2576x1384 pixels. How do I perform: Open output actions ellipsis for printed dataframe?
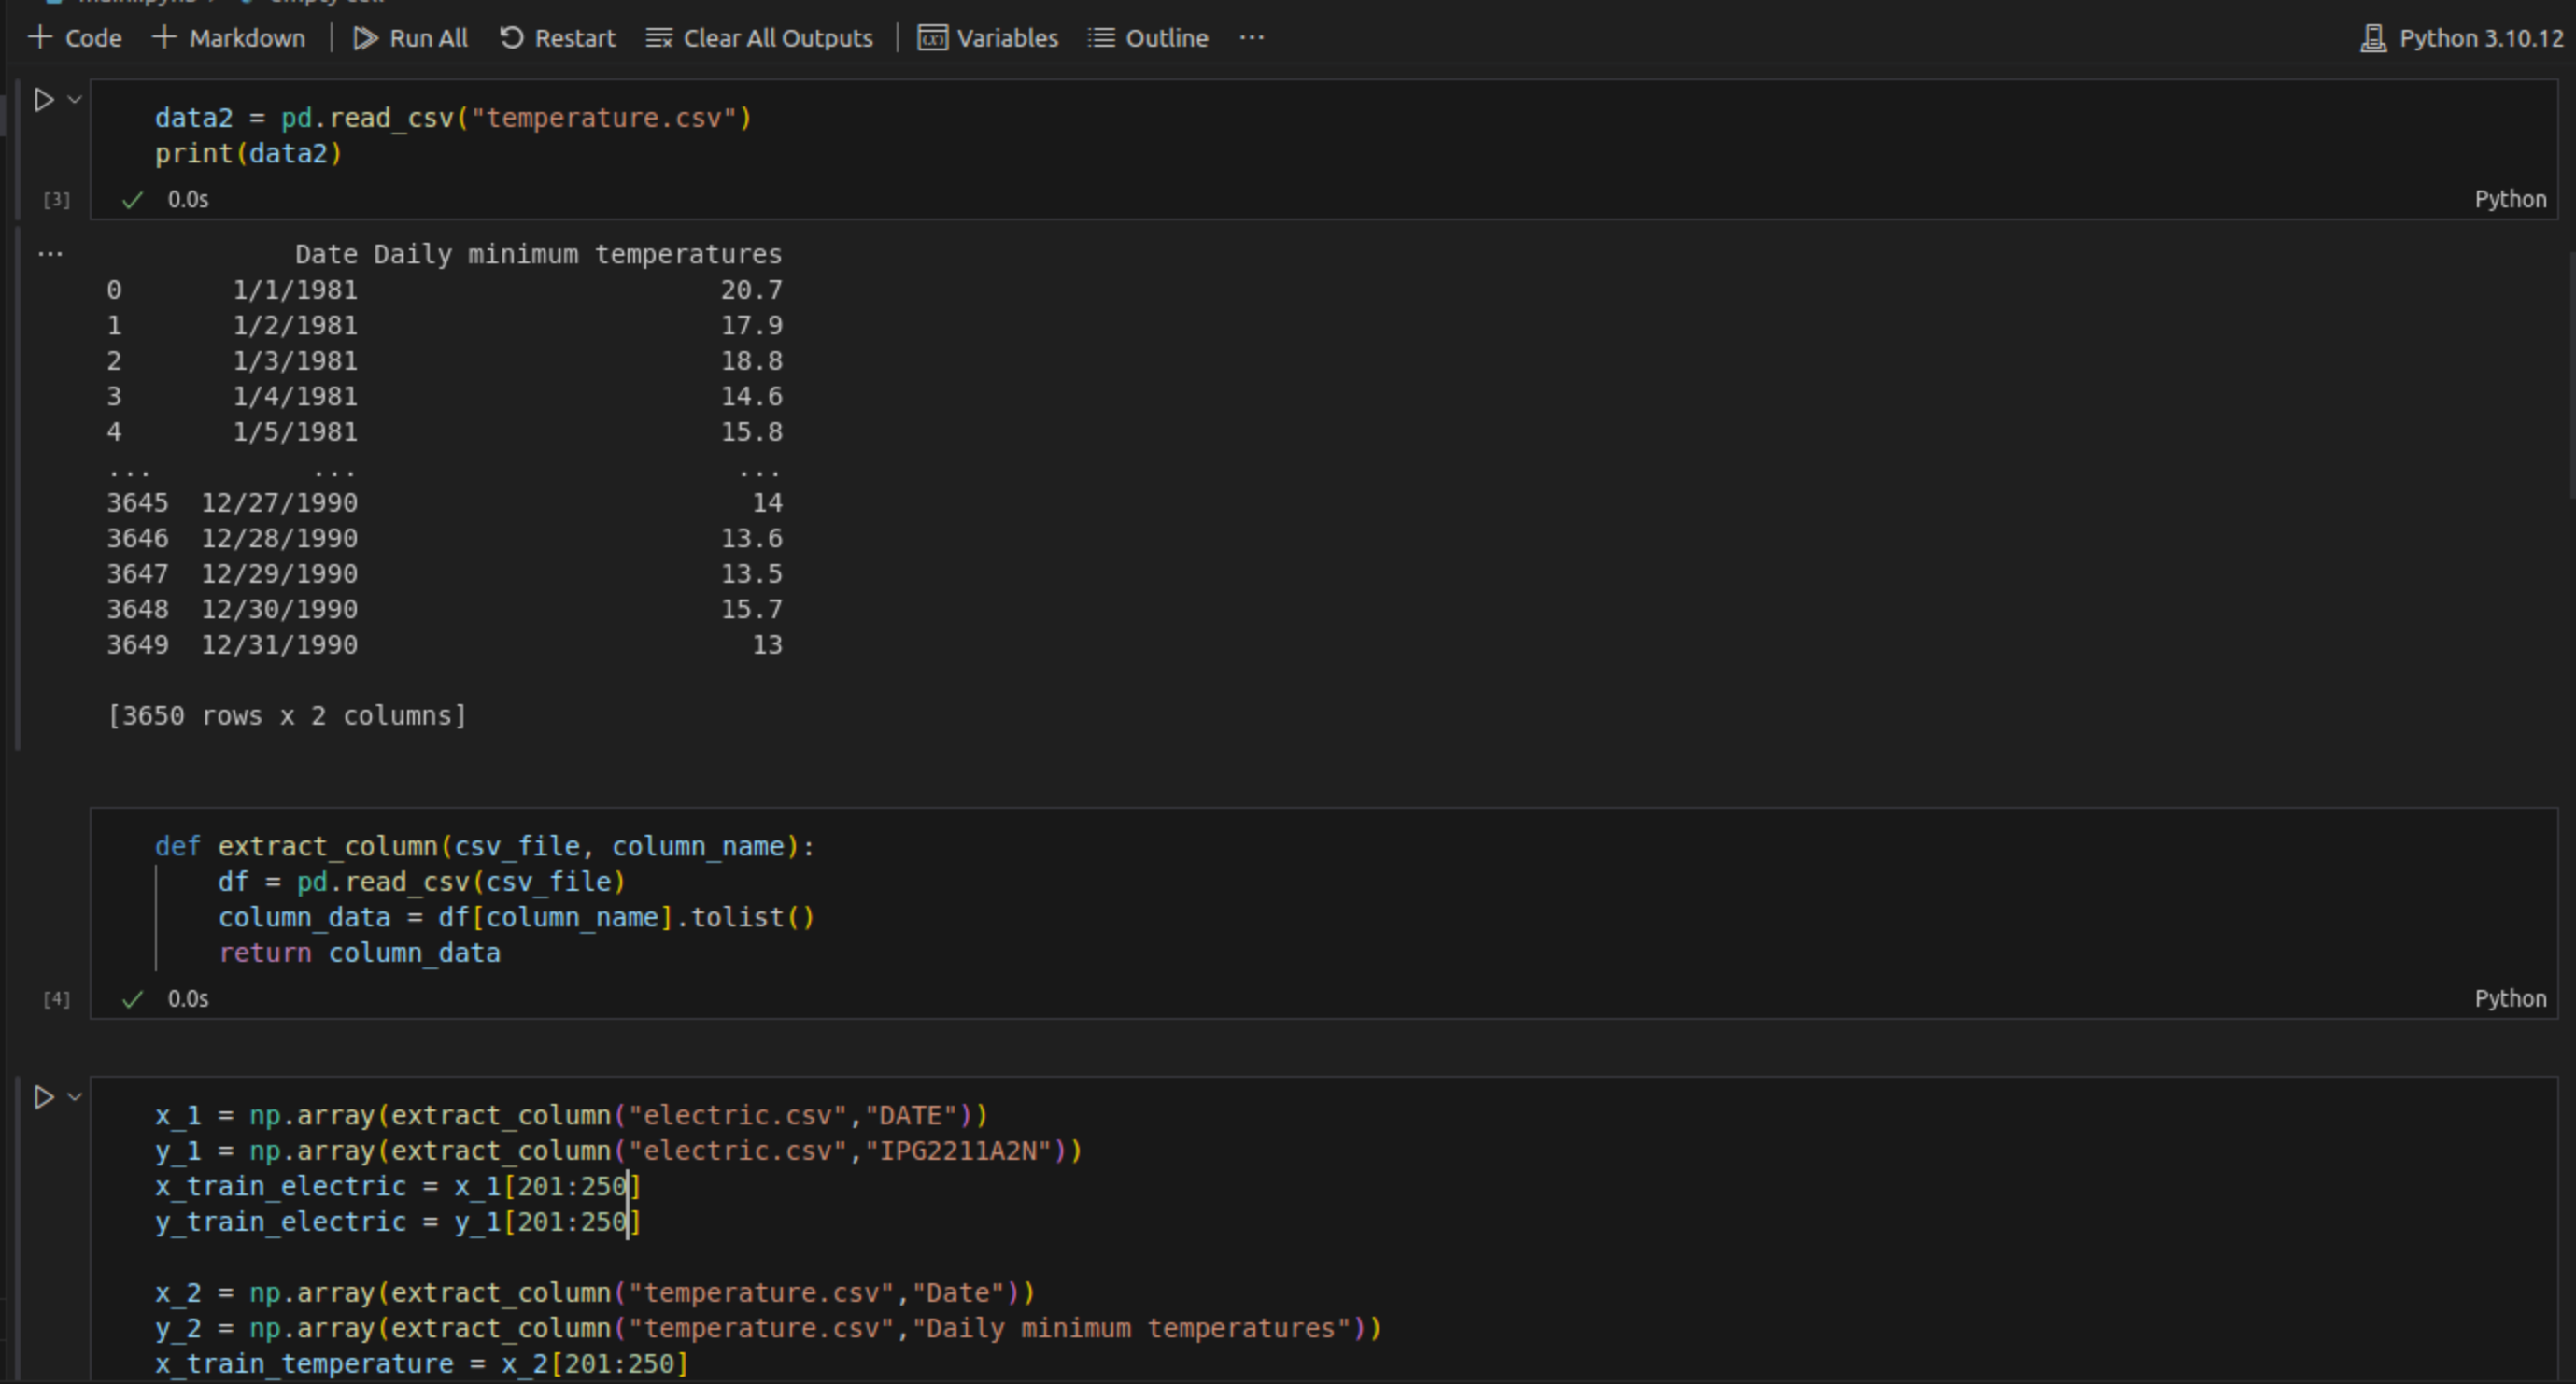pos(50,254)
